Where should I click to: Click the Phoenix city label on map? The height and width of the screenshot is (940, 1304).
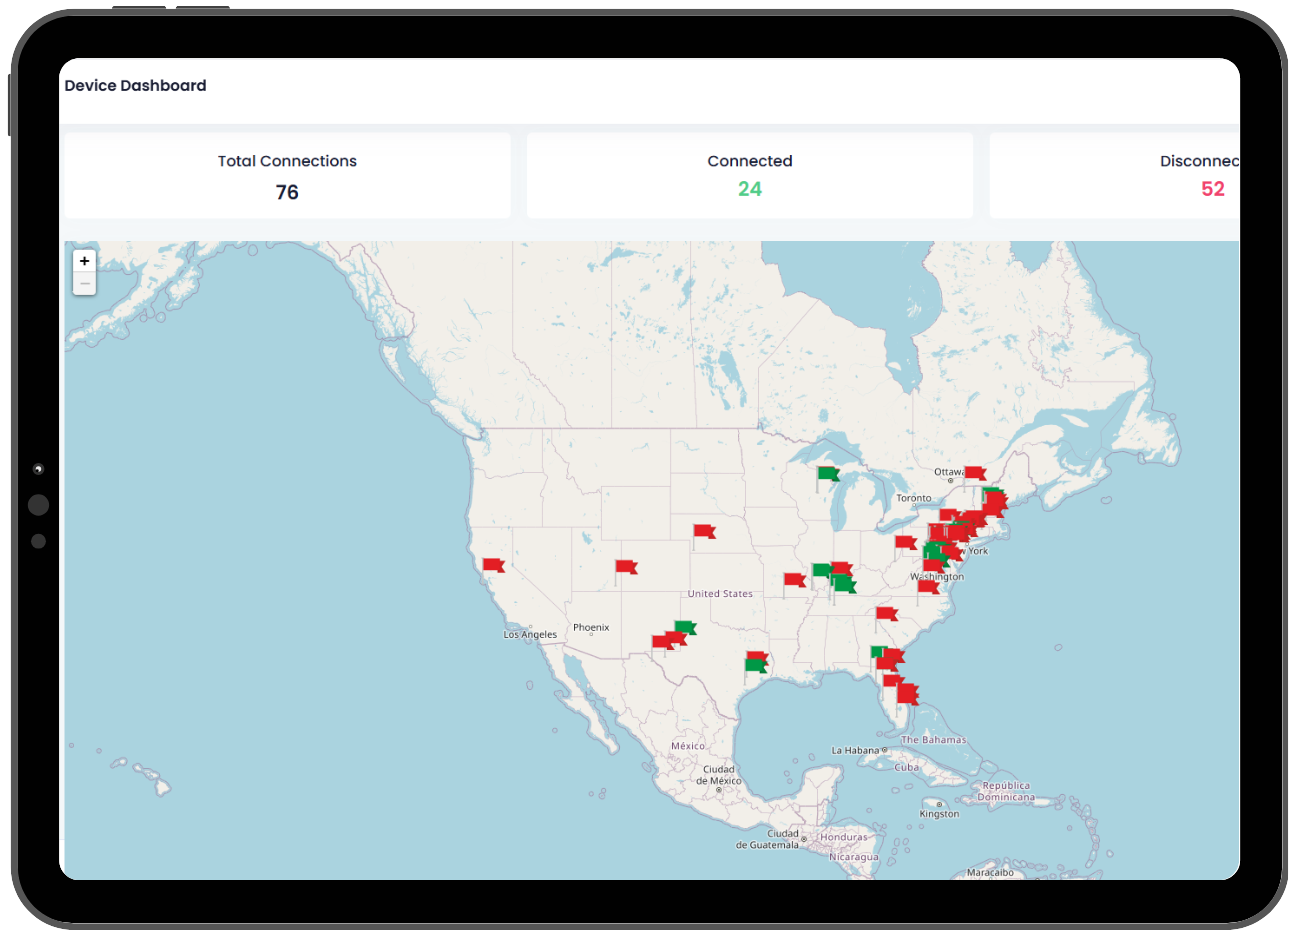click(591, 628)
